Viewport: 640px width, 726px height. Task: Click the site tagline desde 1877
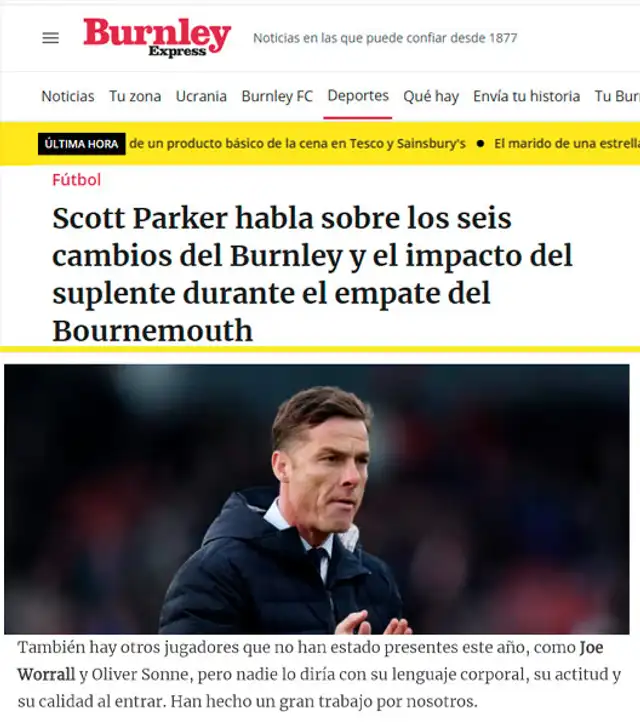385,38
